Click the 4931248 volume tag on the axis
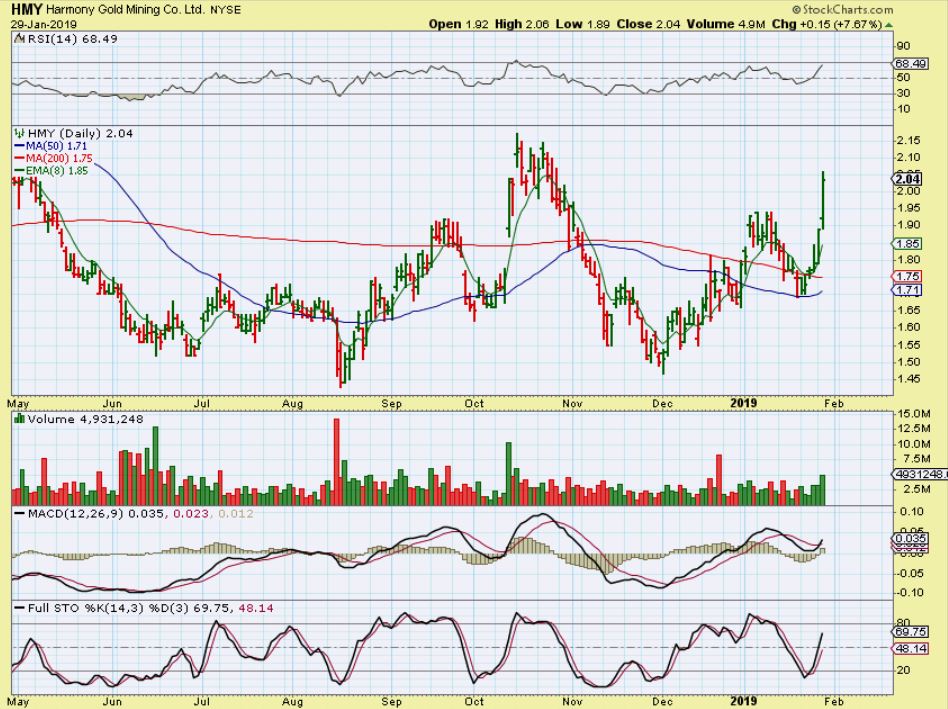This screenshot has height=709, width=948. tap(920, 474)
